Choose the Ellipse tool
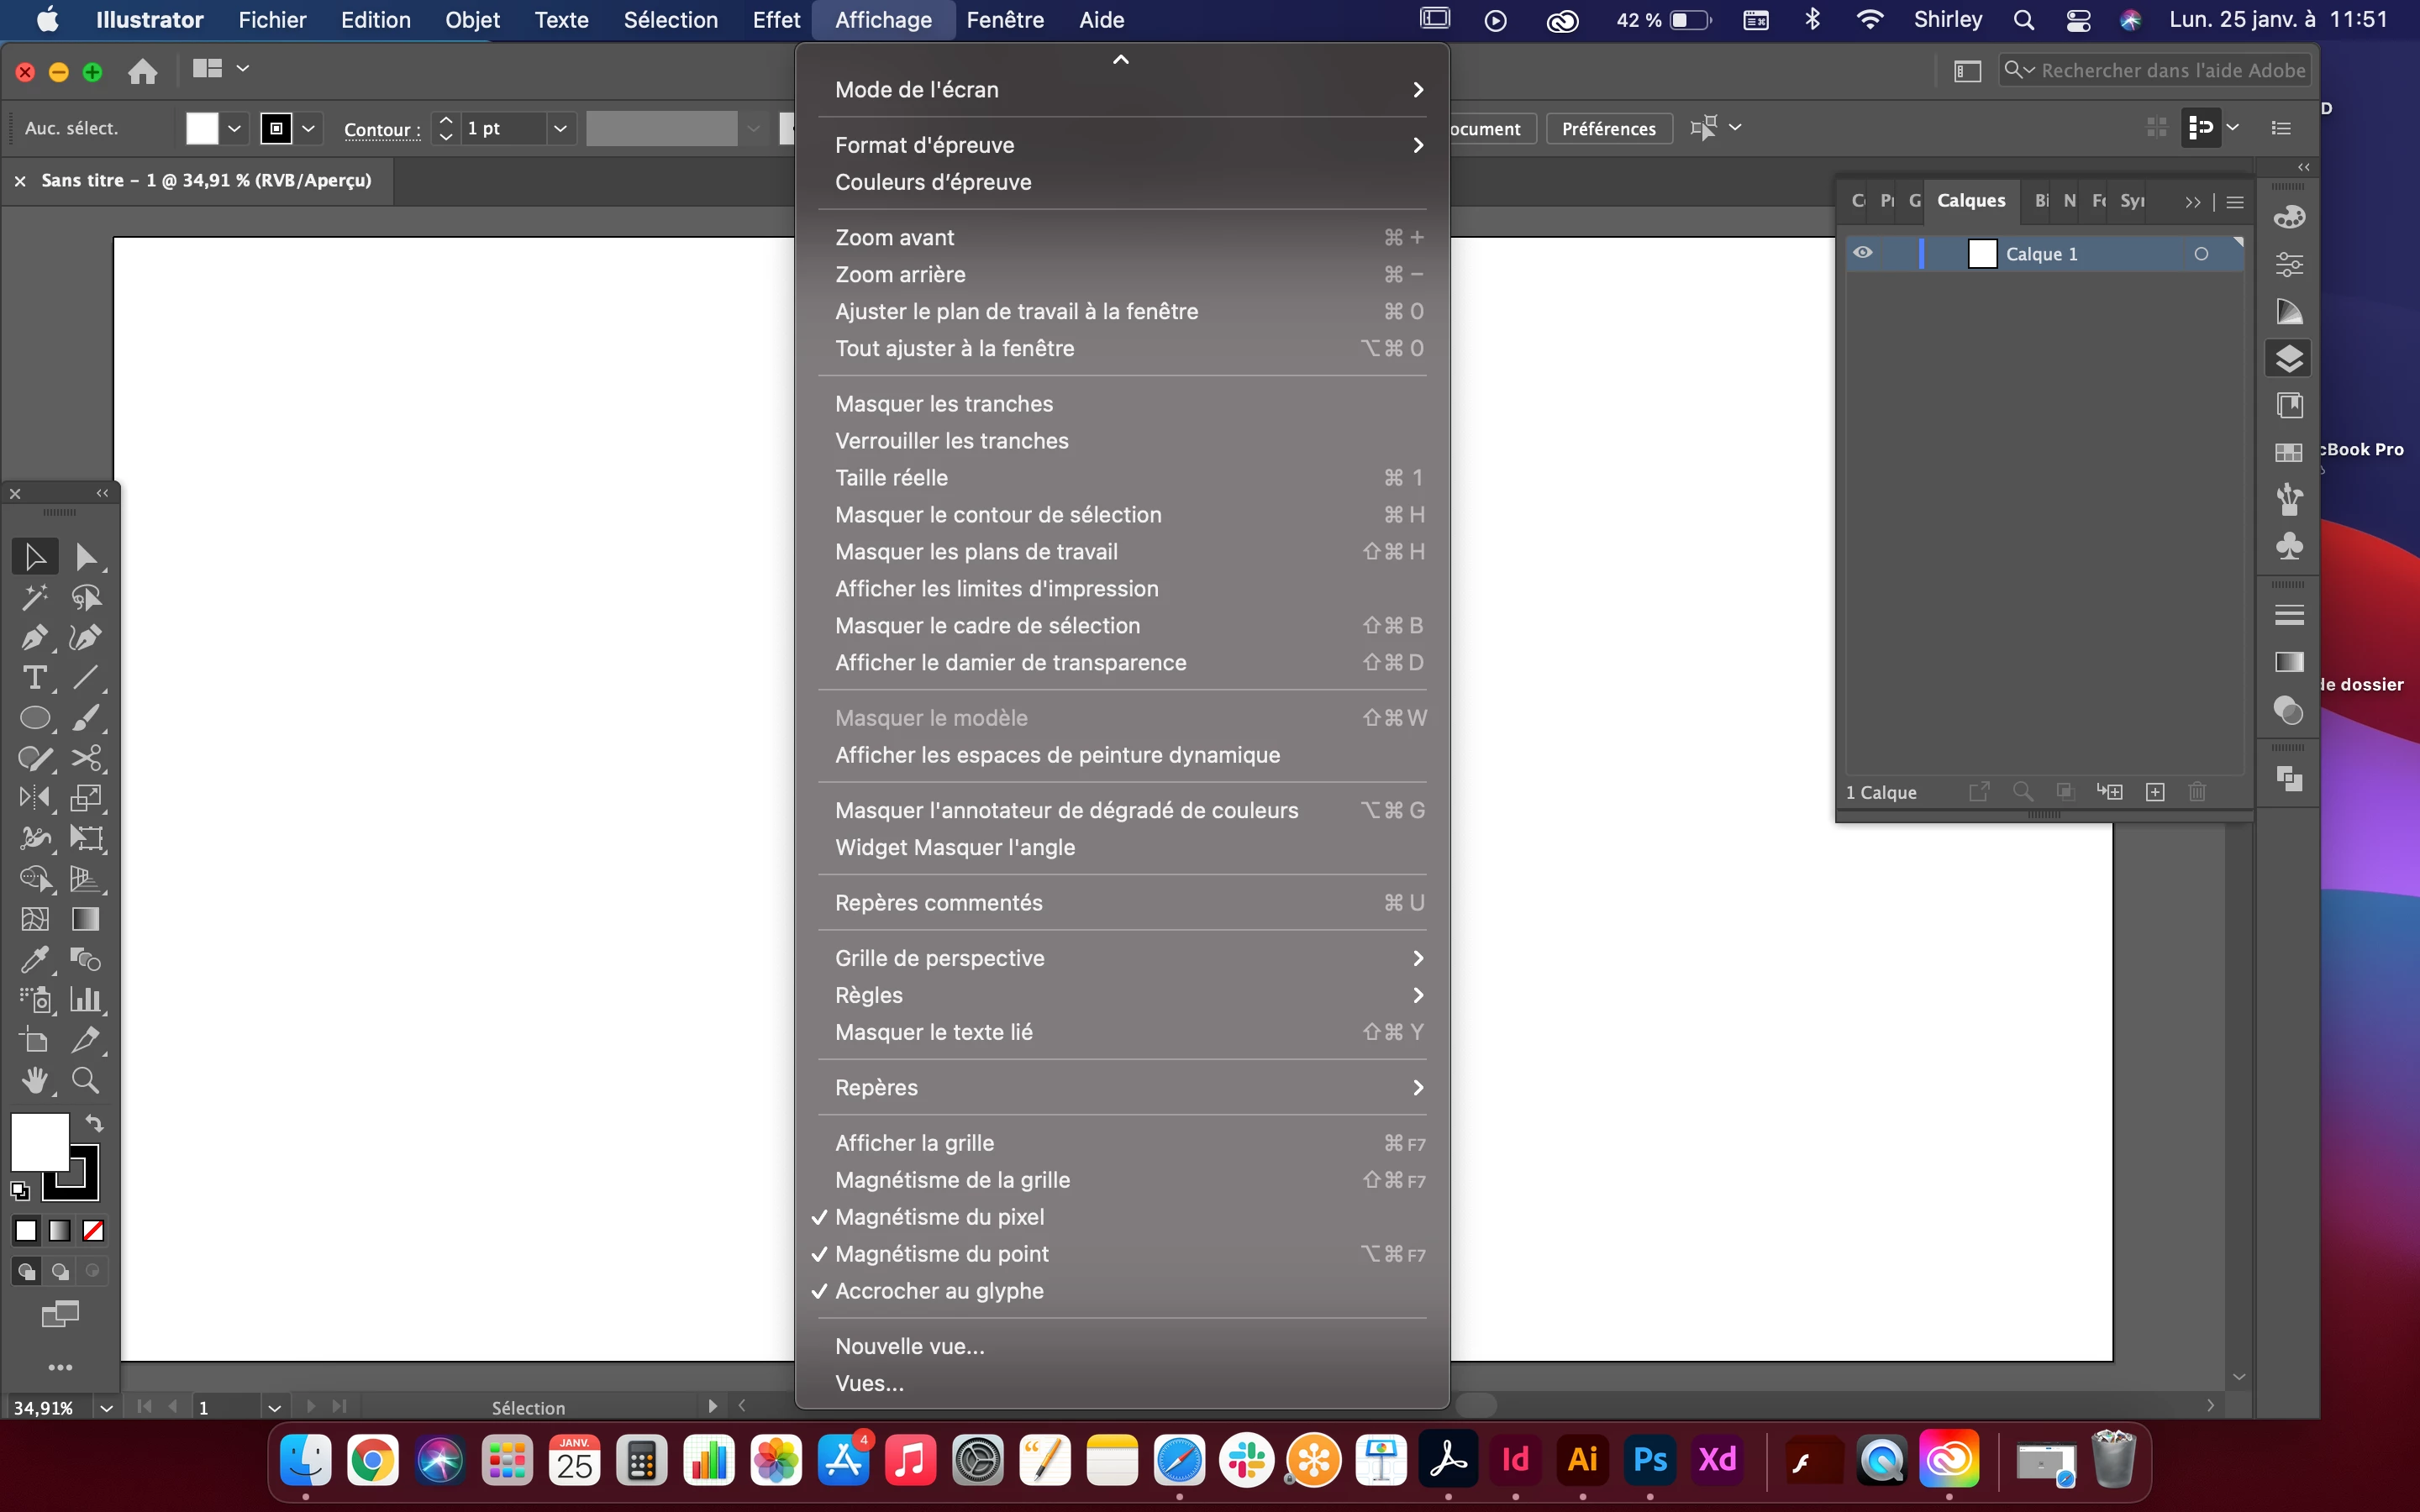This screenshot has height=1512, width=2420. click(x=34, y=718)
